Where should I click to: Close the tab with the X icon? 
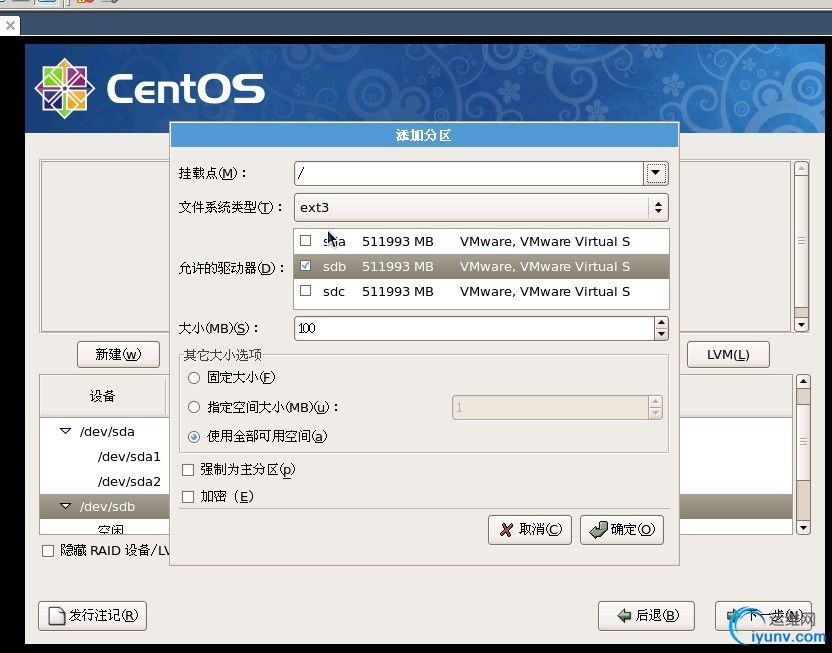click(x=10, y=25)
